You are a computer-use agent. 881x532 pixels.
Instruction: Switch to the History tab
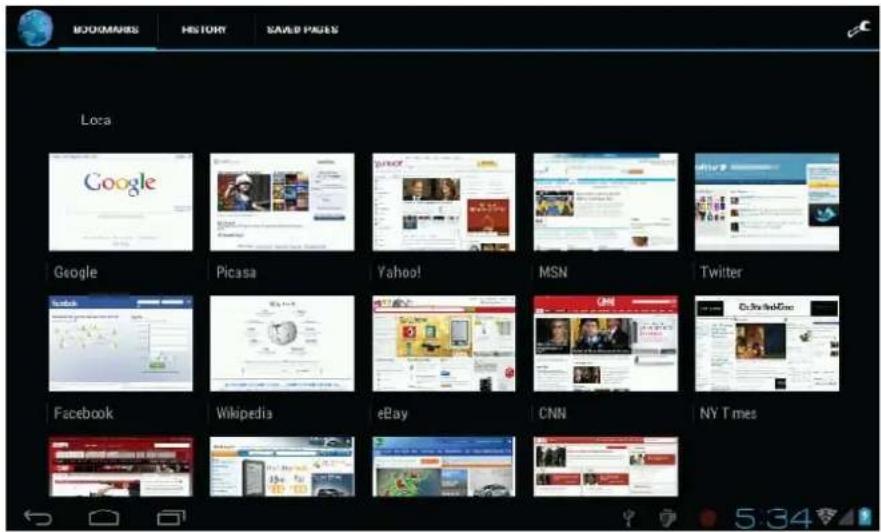pos(204,29)
